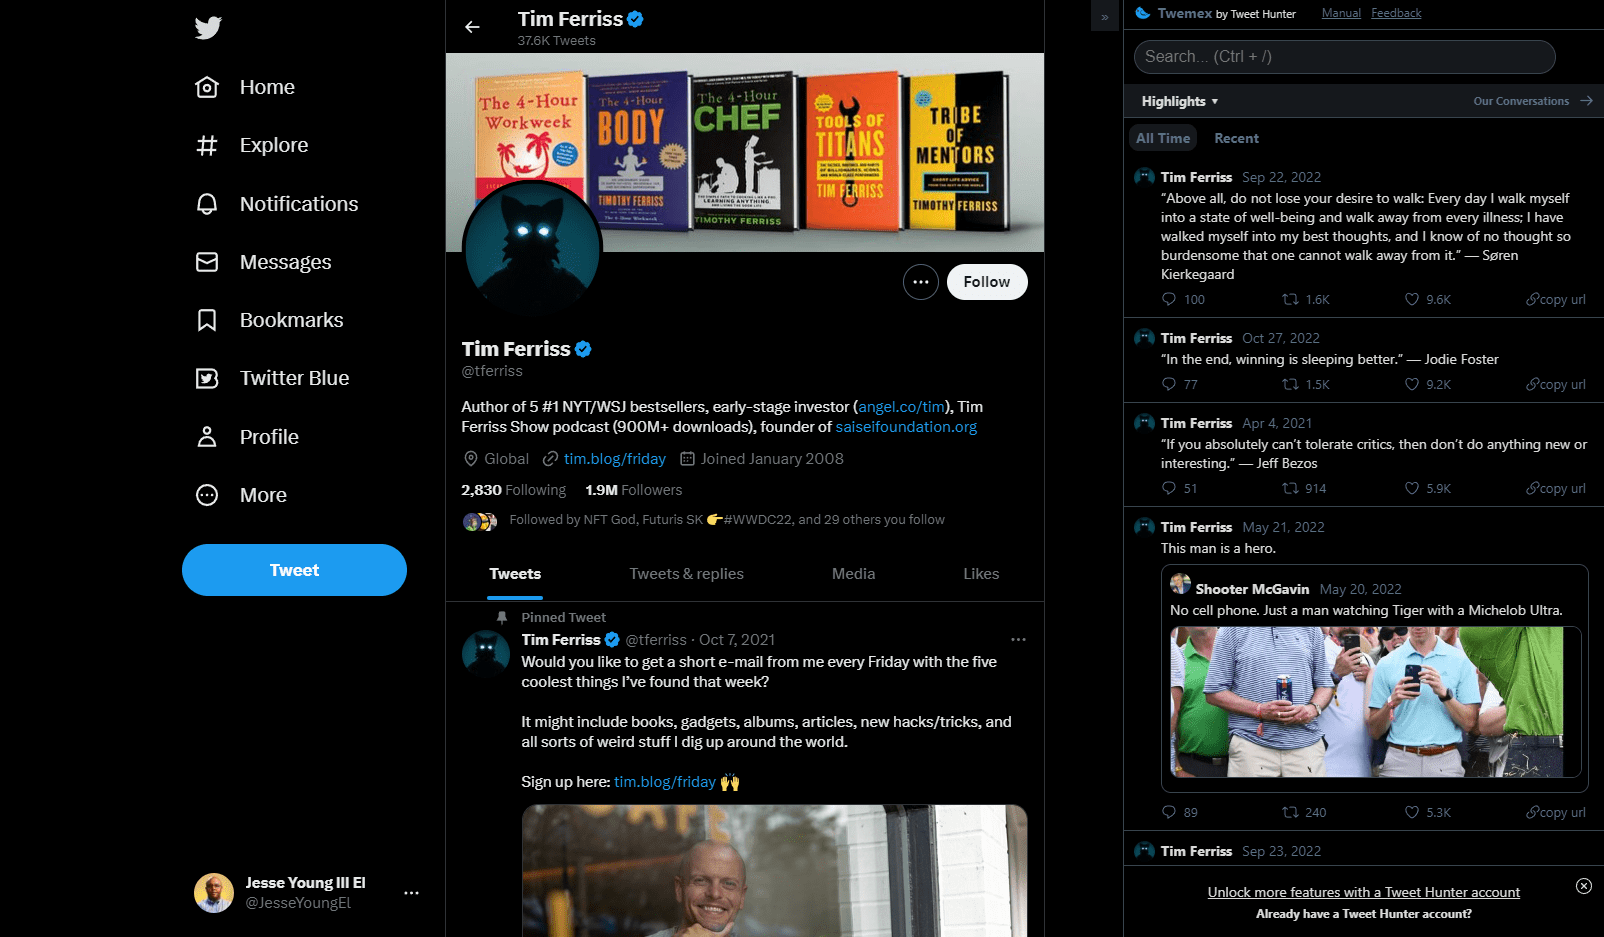
Task: Open Bookmarks in the sidebar
Action: tap(269, 320)
